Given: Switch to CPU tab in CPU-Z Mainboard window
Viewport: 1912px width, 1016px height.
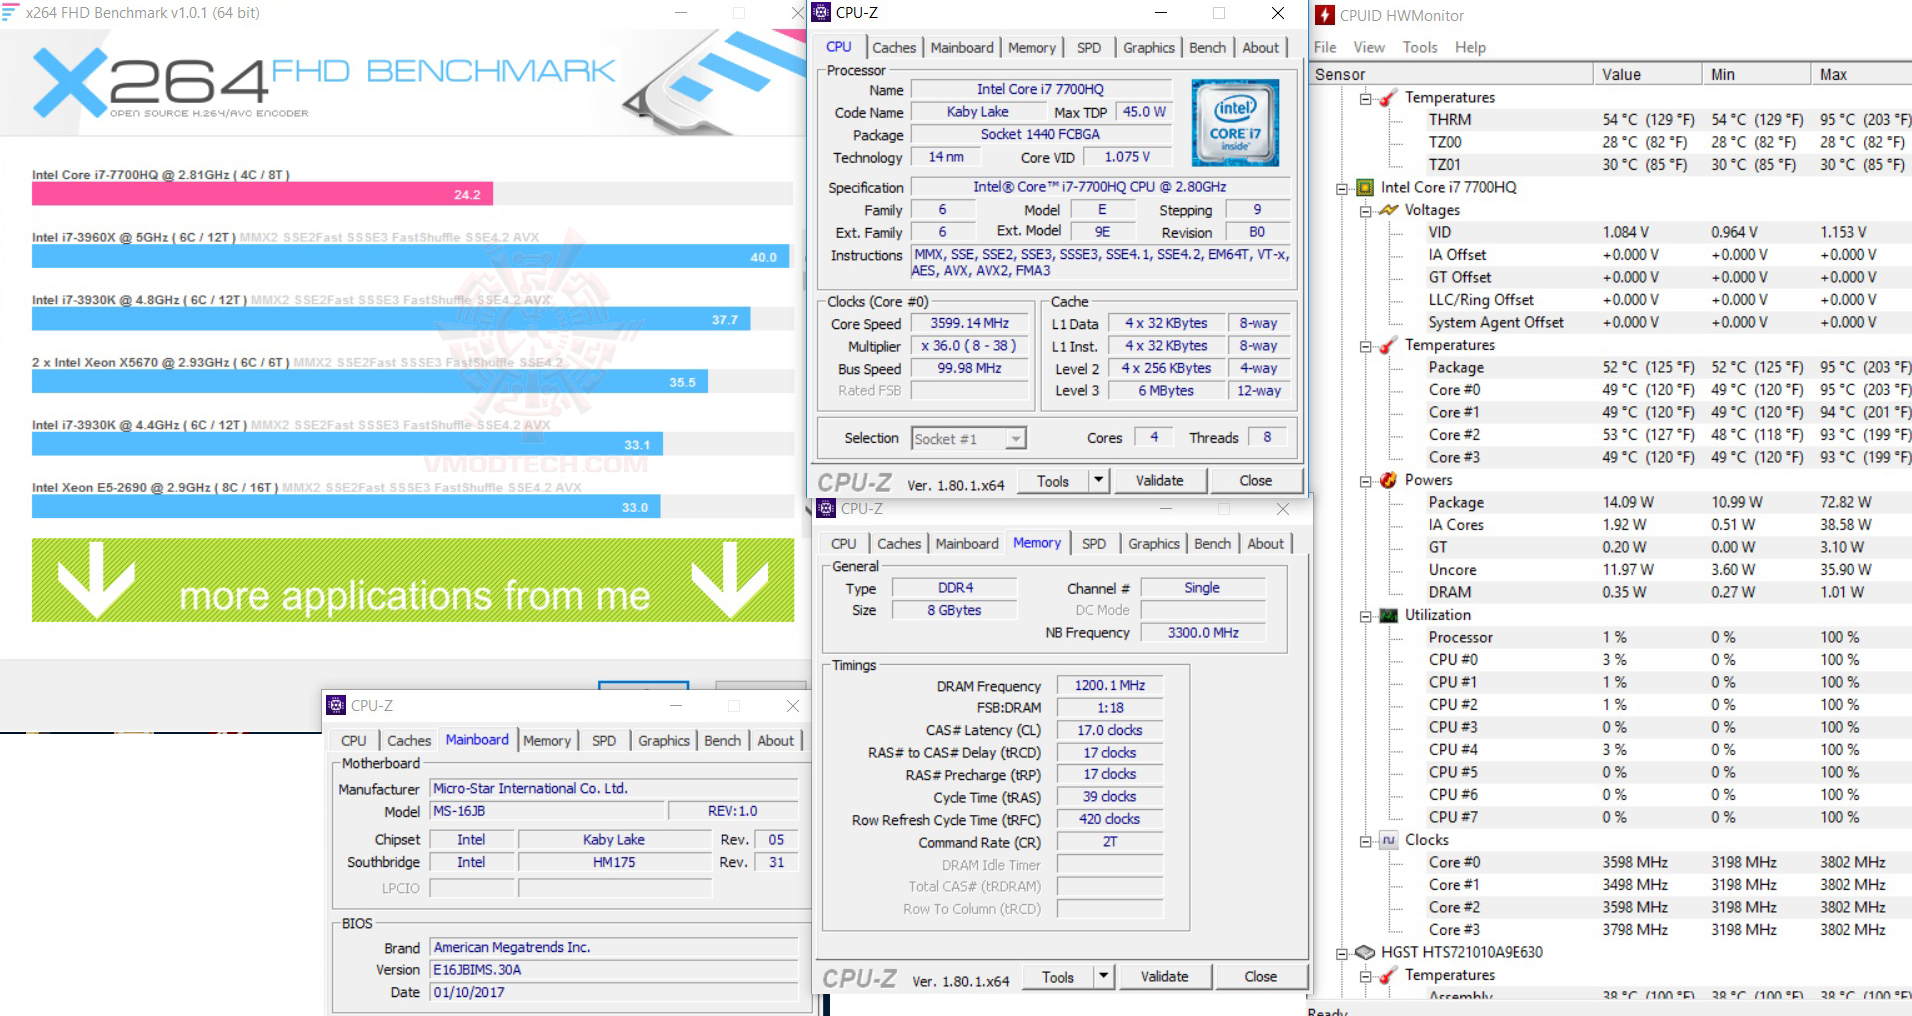Looking at the screenshot, I should [x=354, y=741].
